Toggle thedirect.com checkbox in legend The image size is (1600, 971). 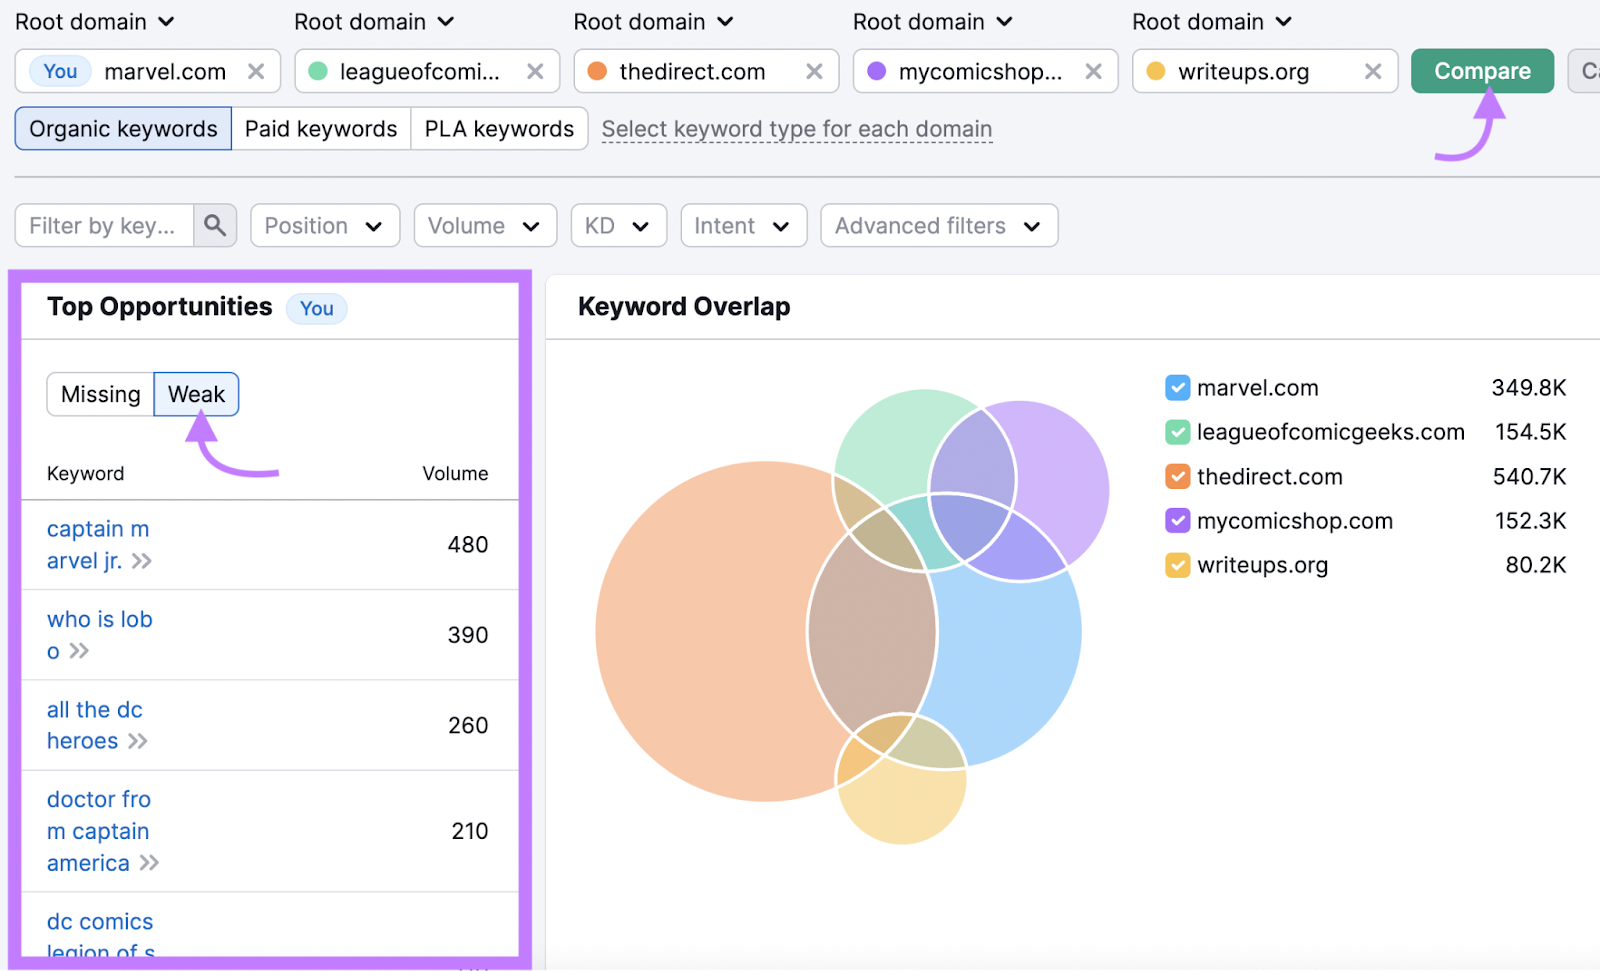[1177, 477]
